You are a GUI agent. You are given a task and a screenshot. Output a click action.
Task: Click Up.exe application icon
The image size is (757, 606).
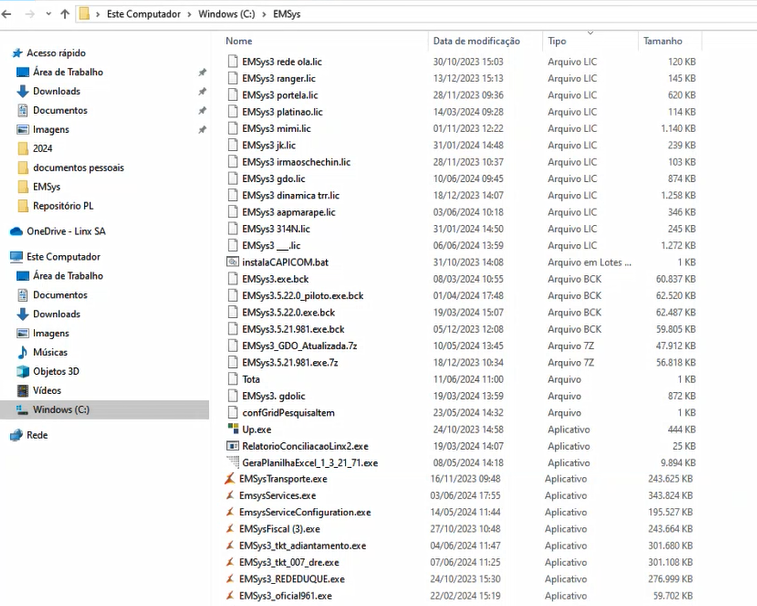[233, 429]
